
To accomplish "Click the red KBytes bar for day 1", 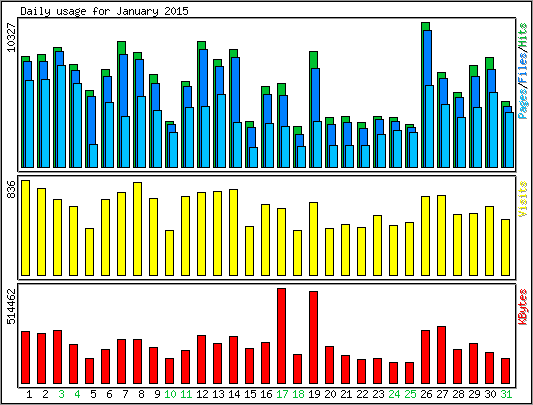I will (x=25, y=357).
